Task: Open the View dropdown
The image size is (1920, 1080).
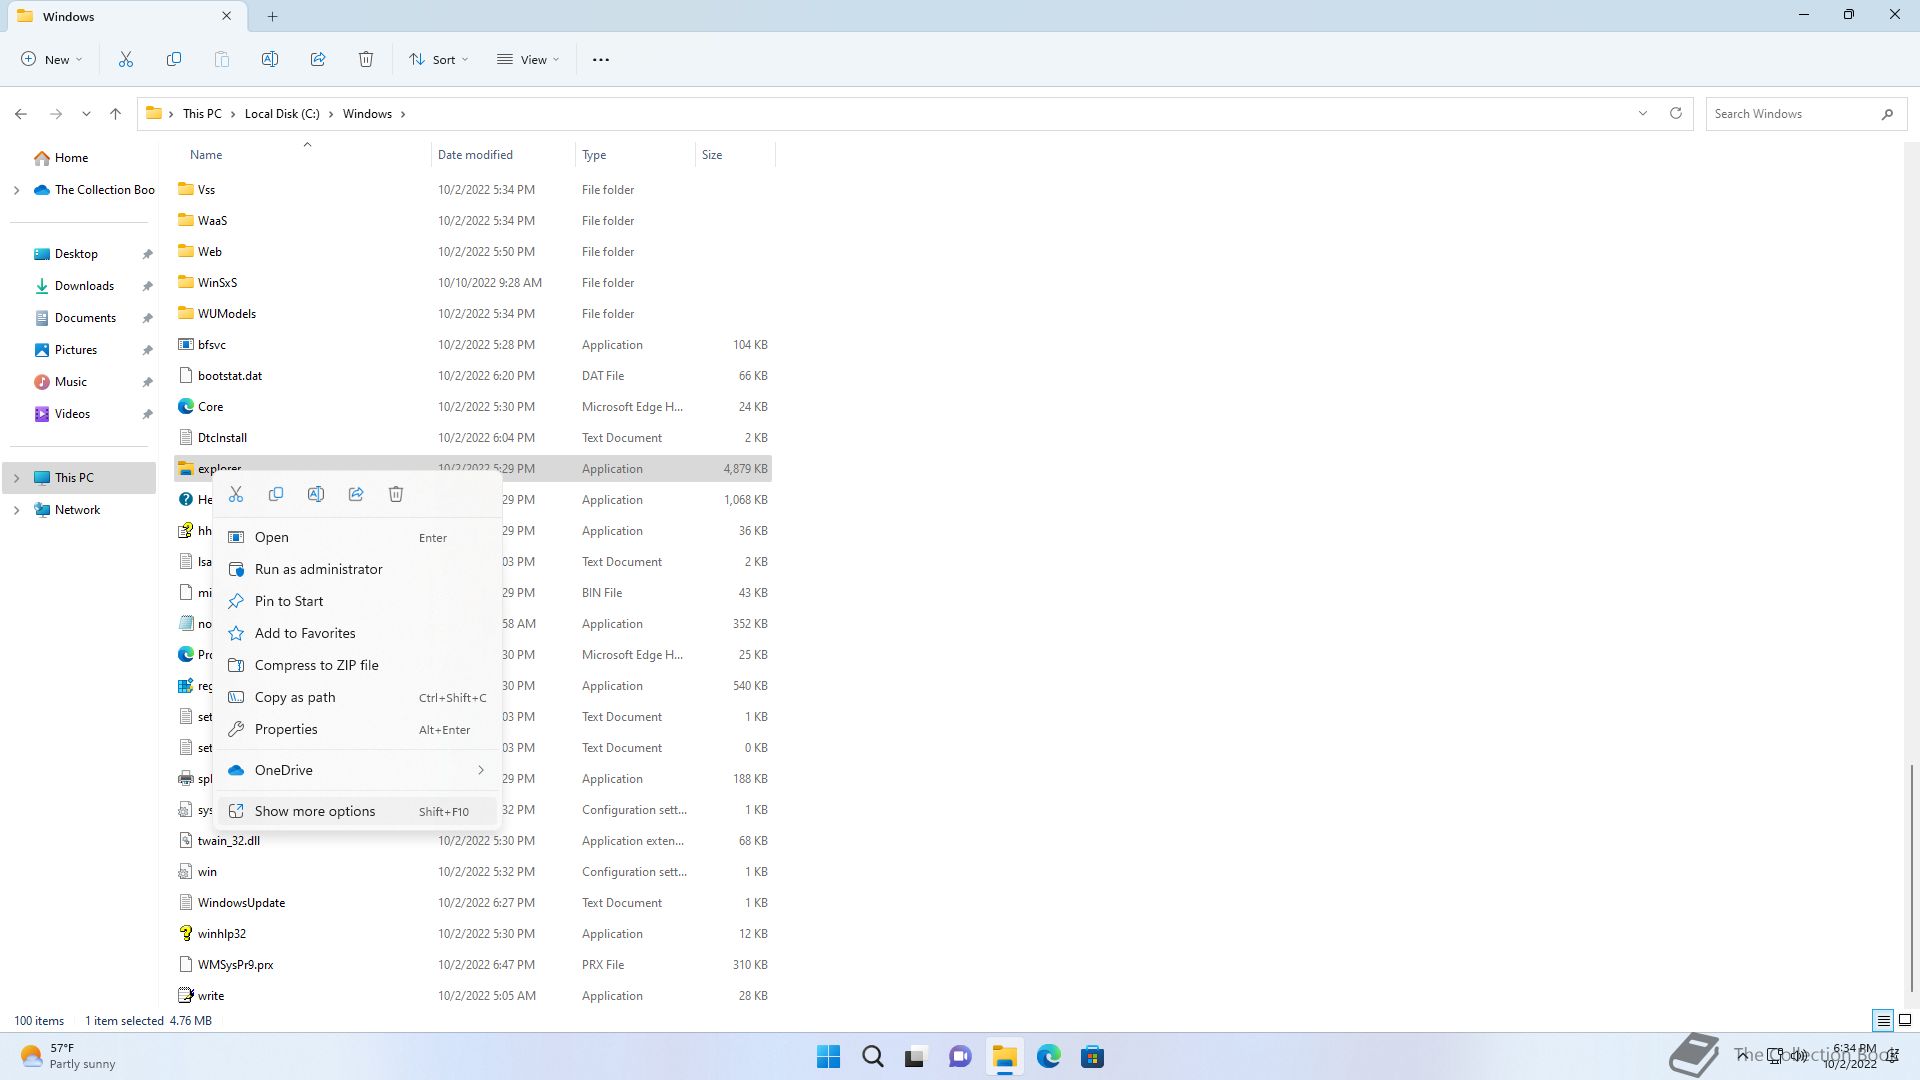Action: click(529, 60)
